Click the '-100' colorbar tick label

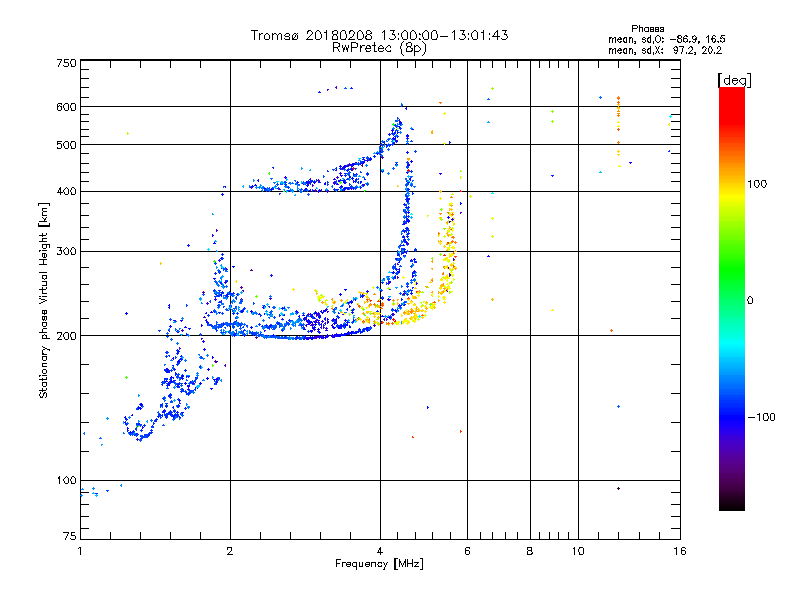pyautogui.click(x=761, y=417)
